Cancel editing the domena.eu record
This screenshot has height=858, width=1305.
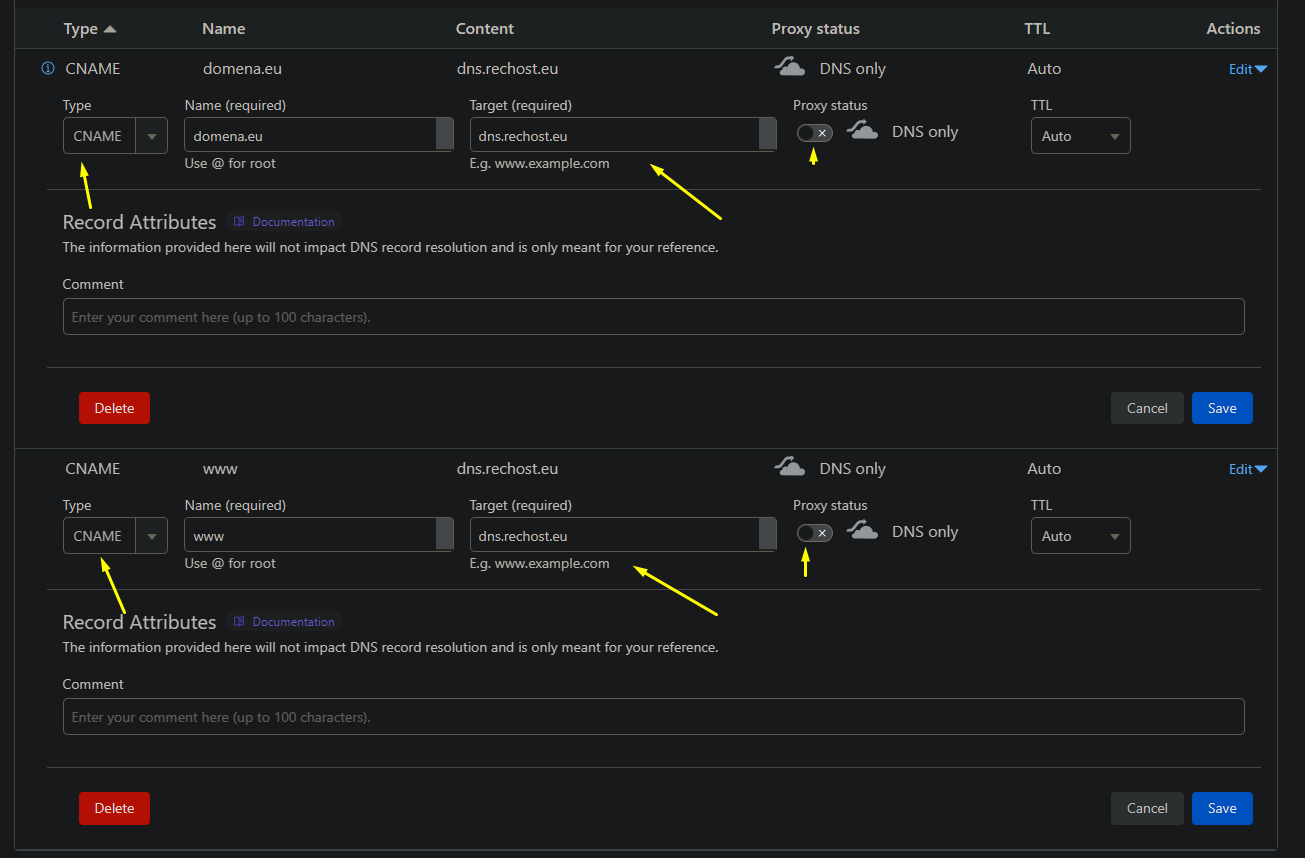(1146, 408)
